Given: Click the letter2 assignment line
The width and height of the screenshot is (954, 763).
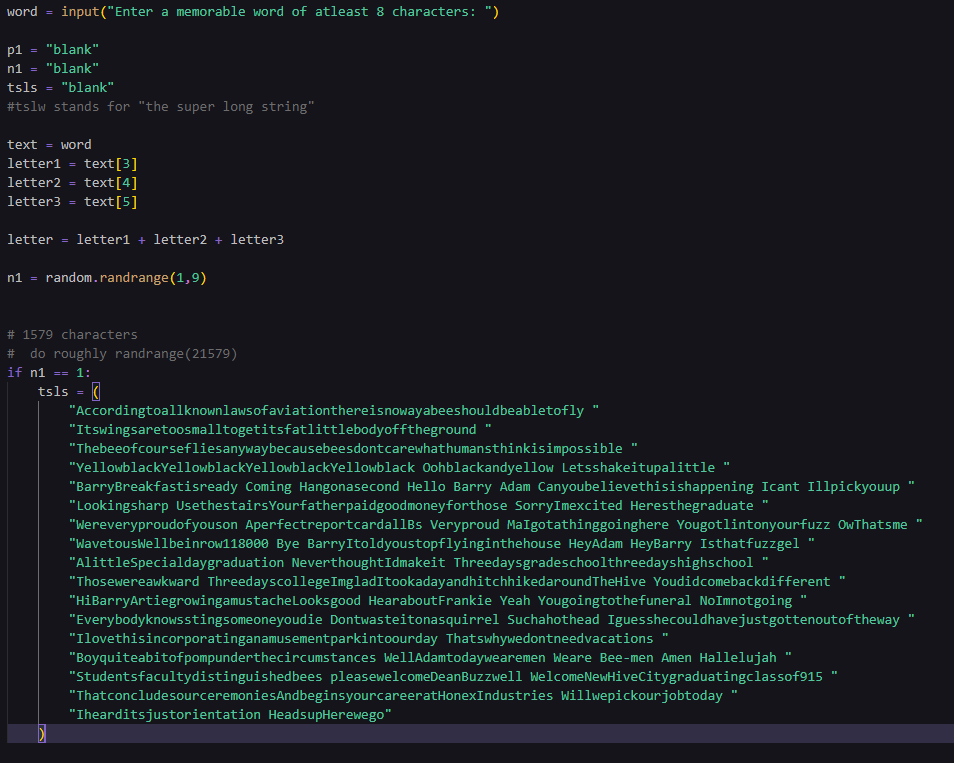Looking at the screenshot, I should click(70, 181).
